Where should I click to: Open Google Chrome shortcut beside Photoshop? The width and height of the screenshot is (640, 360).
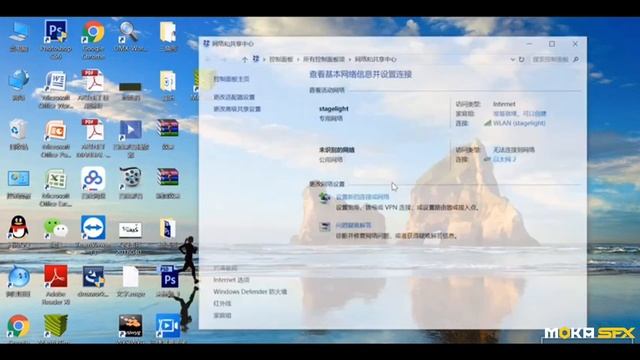coord(93,32)
